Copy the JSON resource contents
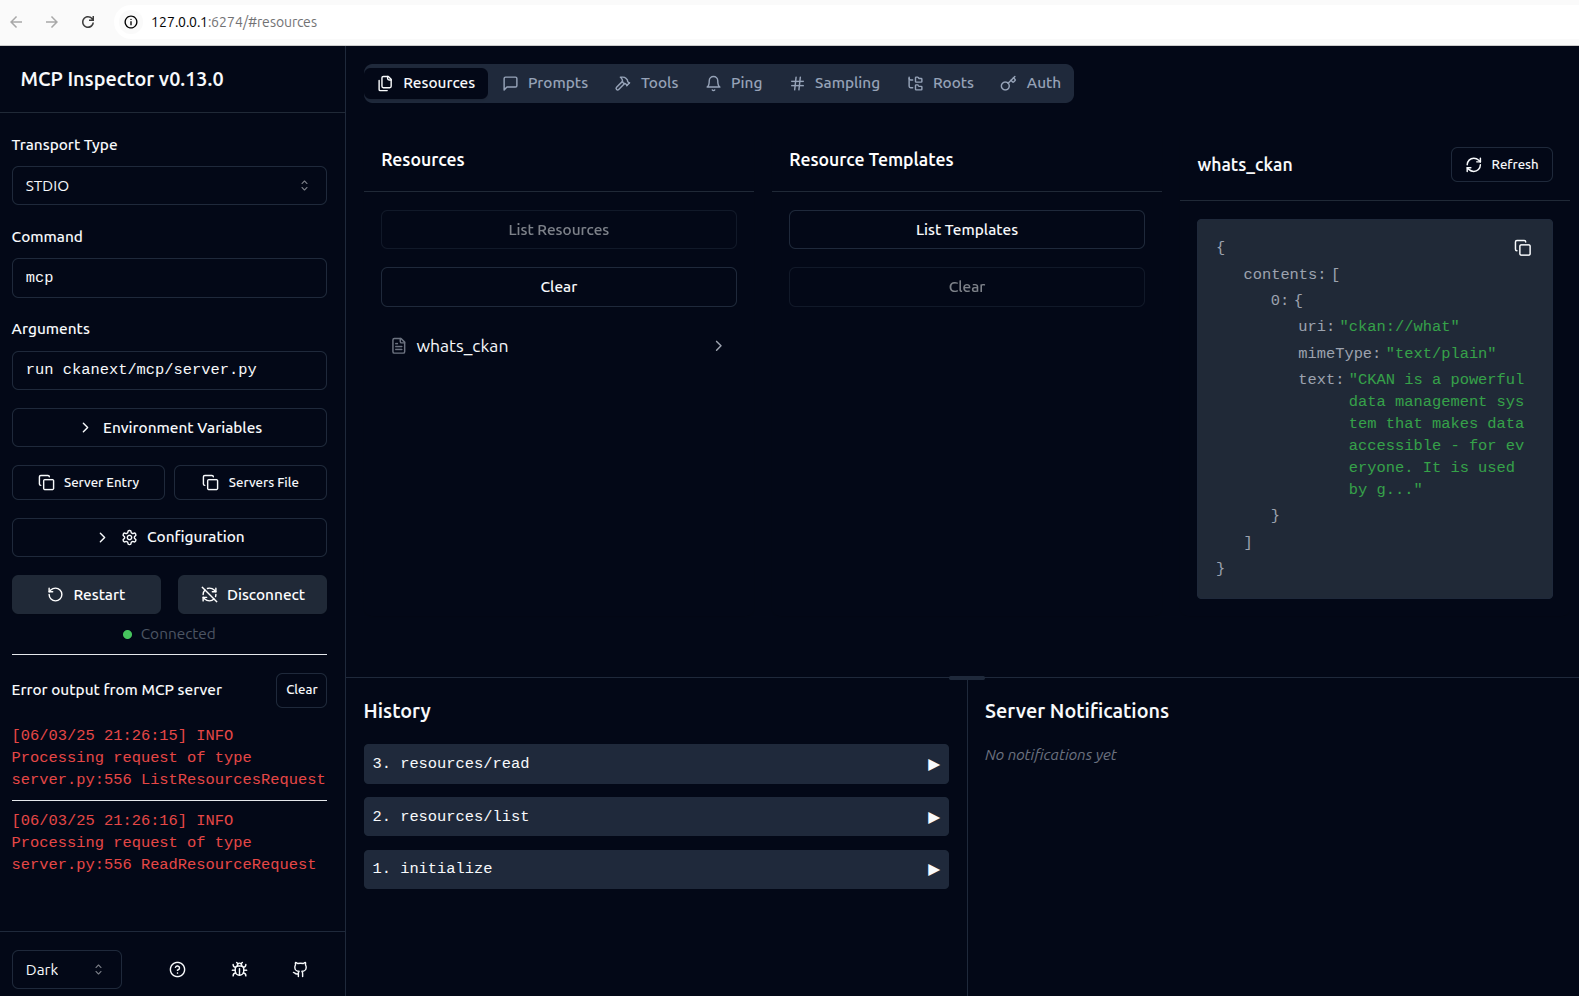The height and width of the screenshot is (996, 1579). tap(1523, 248)
